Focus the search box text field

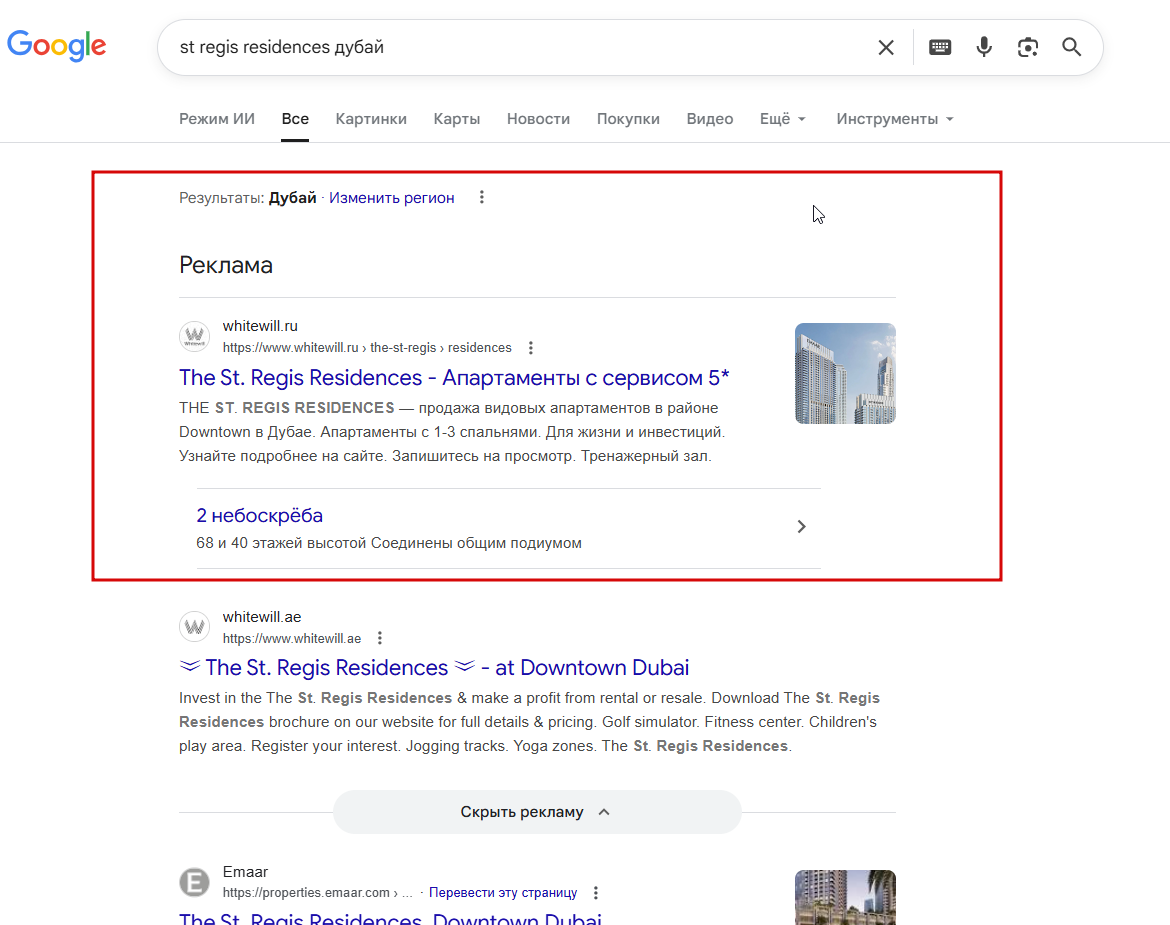[522, 47]
